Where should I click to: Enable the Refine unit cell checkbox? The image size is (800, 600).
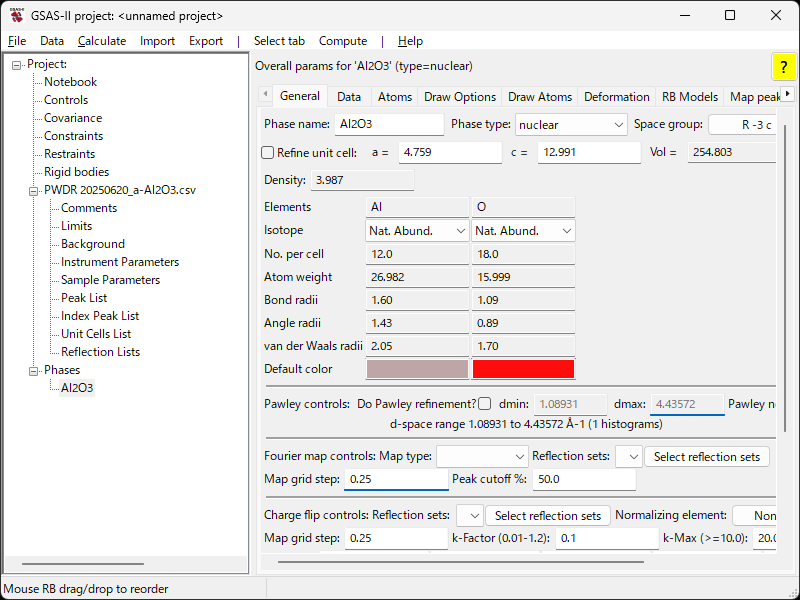(x=267, y=153)
